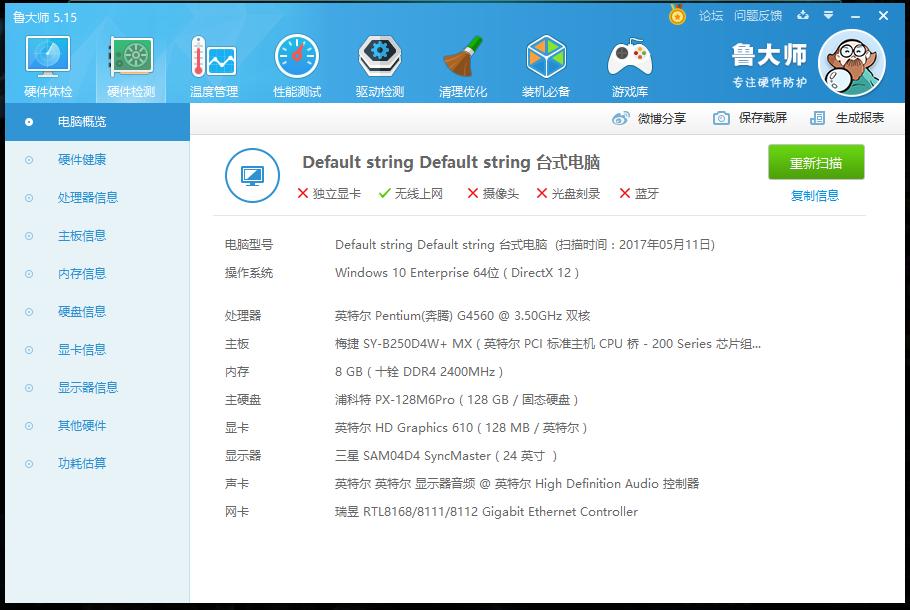Click 生成报表 (Generate Report)
This screenshot has height=610, width=910.
pyautogui.click(x=846, y=118)
